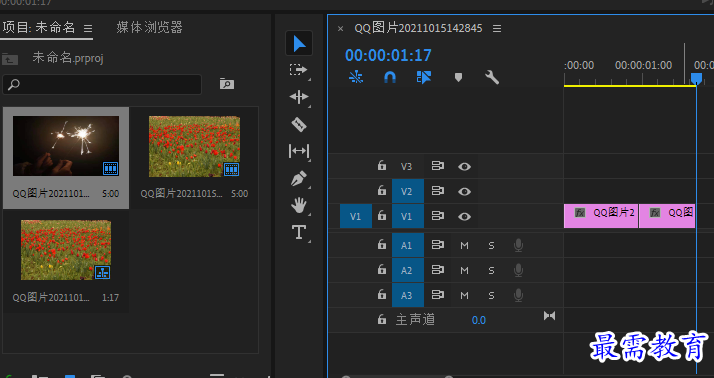This screenshot has width=714, height=378.
Task: Toggle sync lock for A1
Action: coord(438,245)
